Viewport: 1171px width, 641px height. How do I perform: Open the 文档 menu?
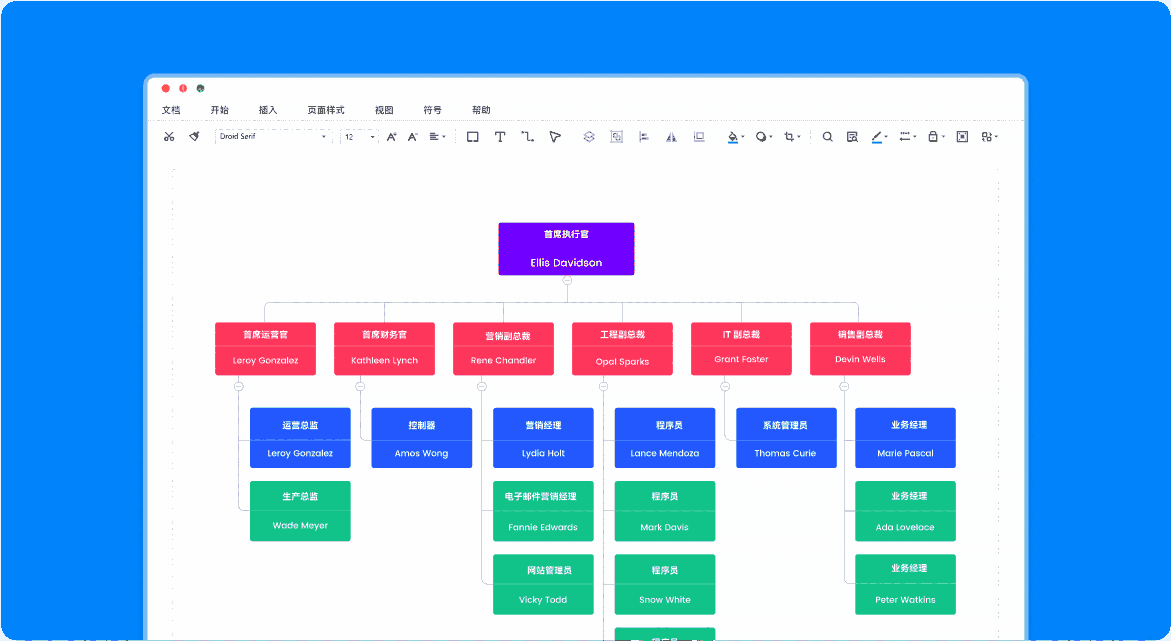171,110
